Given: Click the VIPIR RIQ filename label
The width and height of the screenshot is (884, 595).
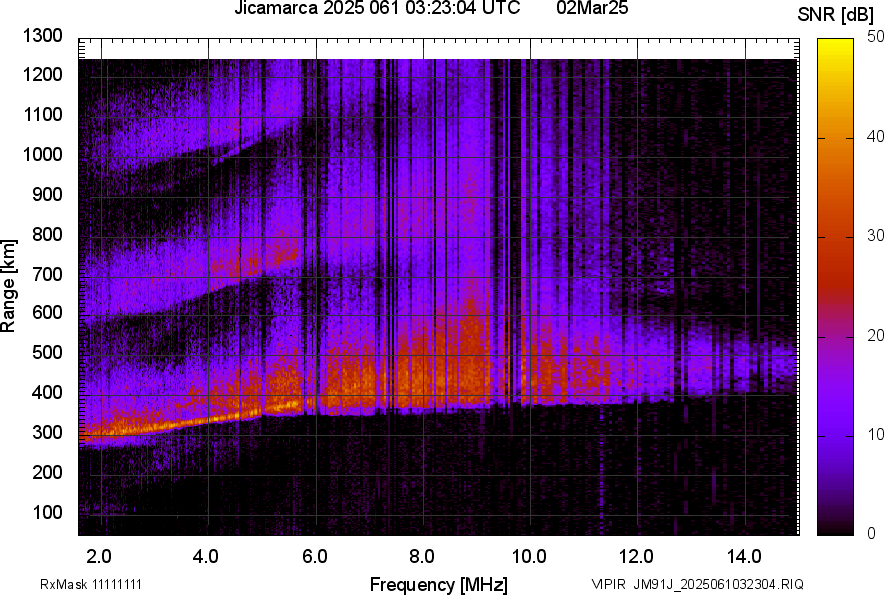Looking at the screenshot, I should (697, 584).
